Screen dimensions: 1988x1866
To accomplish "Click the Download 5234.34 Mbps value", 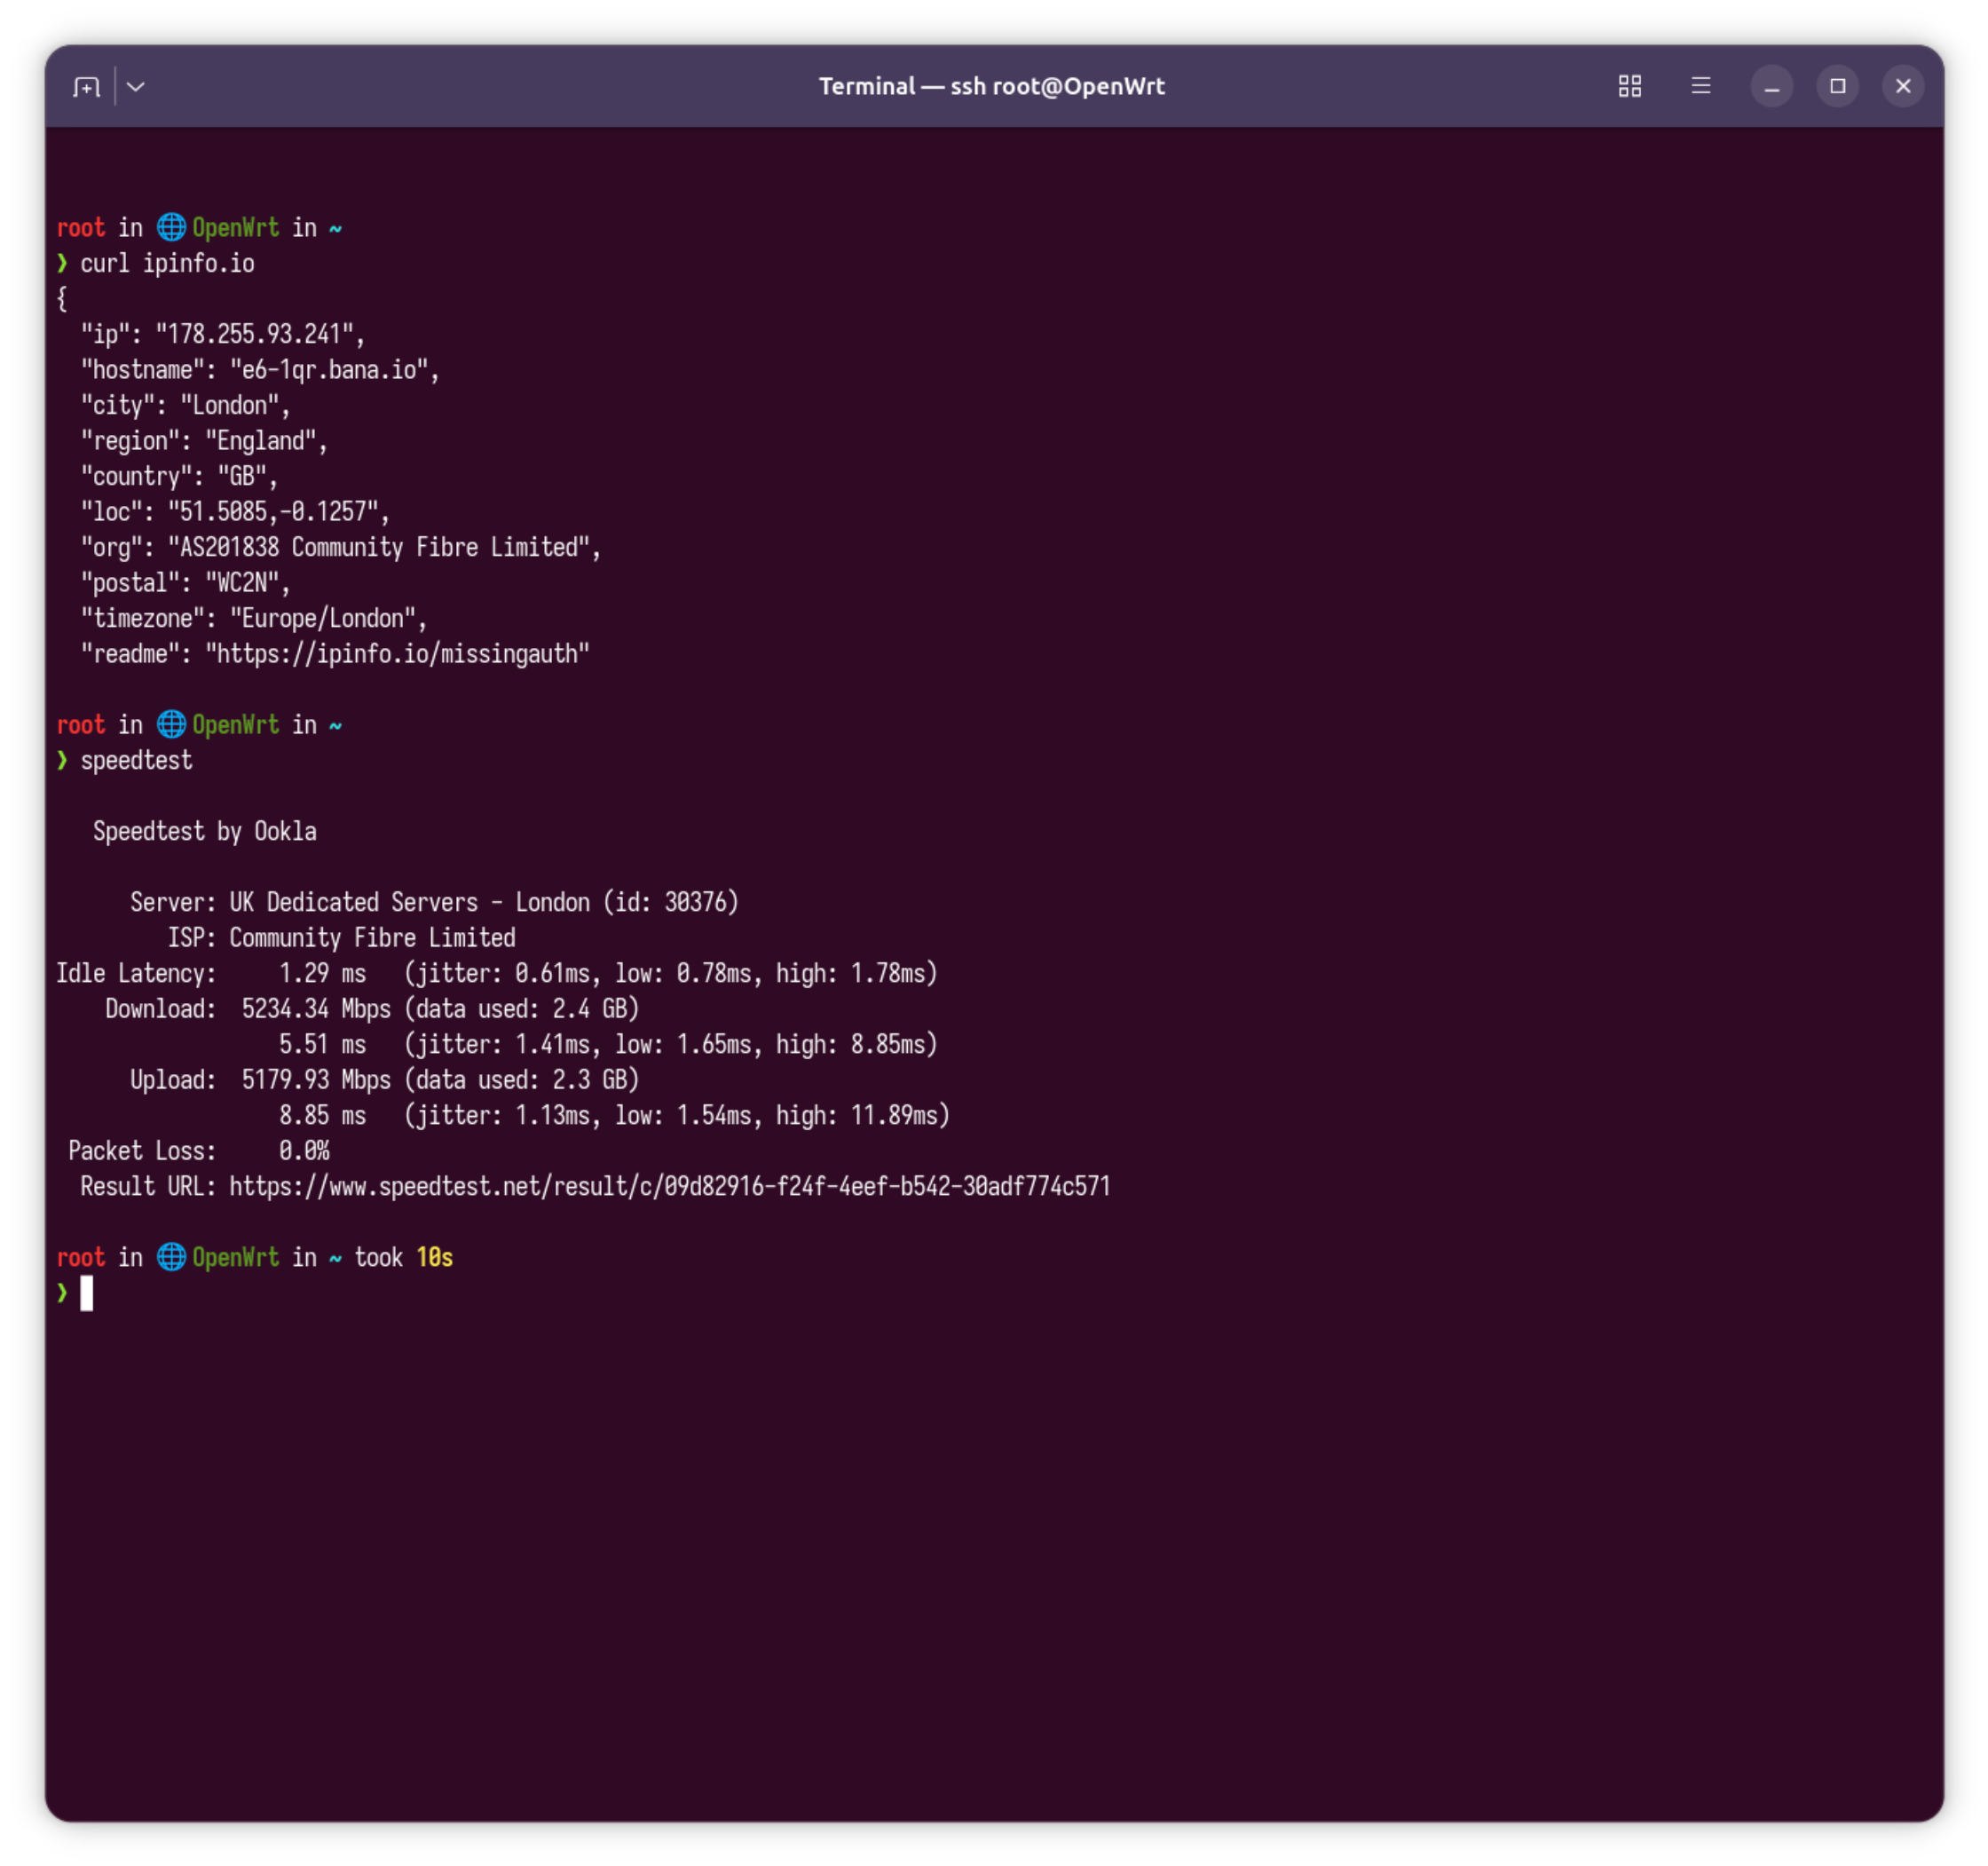I will 316,1009.
